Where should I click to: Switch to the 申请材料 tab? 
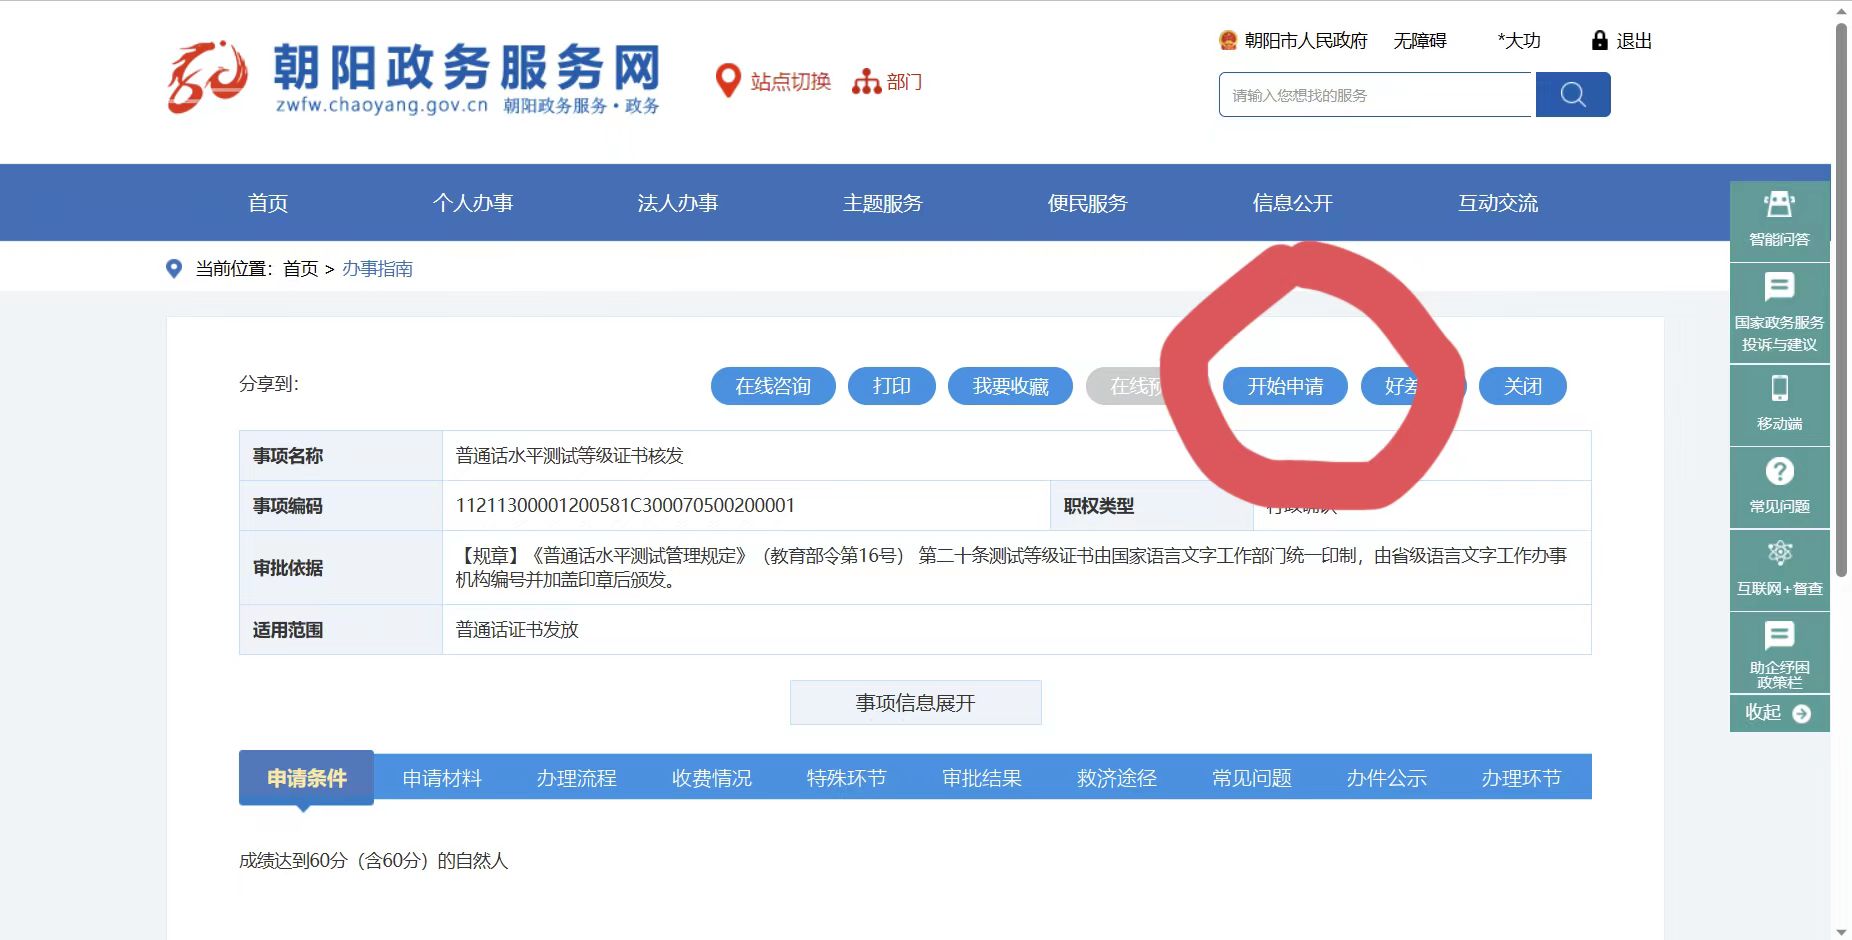[442, 778]
